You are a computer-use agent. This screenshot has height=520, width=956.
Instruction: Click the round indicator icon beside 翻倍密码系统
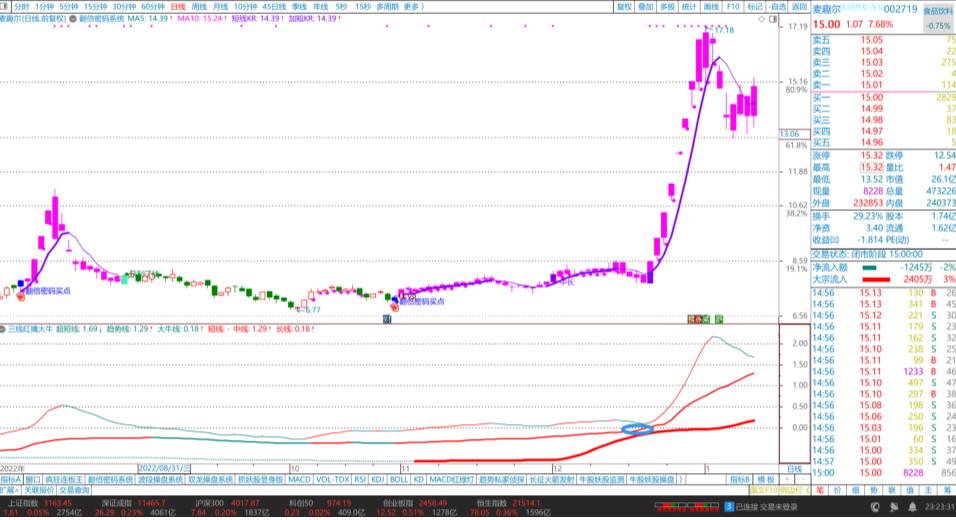click(73, 18)
